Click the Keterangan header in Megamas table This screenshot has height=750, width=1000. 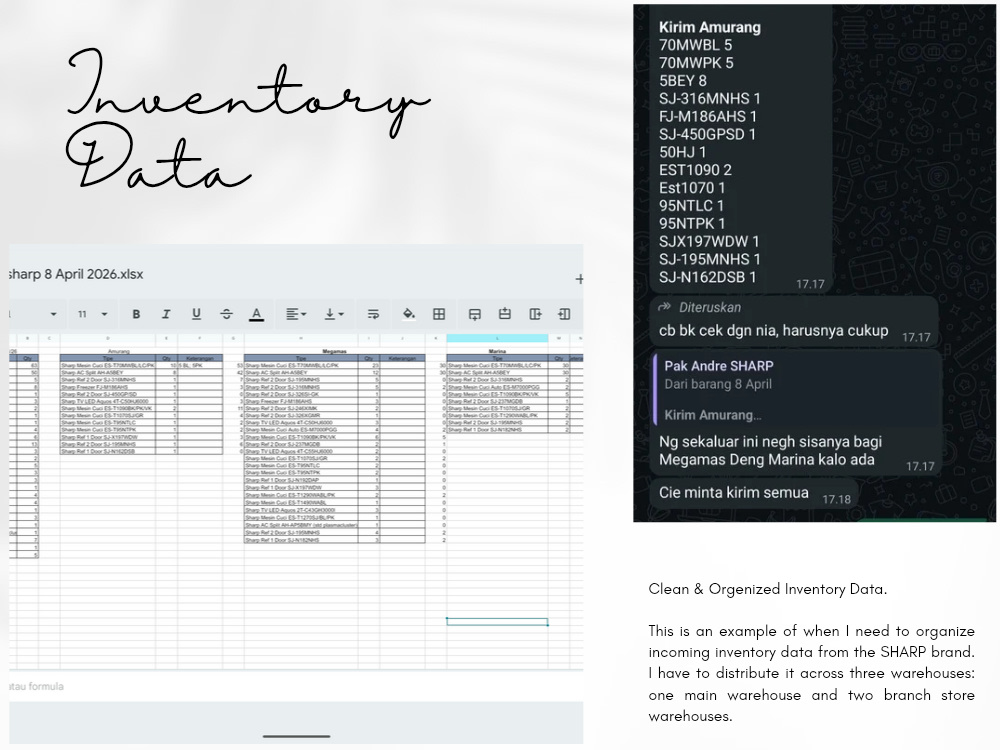pos(402,358)
